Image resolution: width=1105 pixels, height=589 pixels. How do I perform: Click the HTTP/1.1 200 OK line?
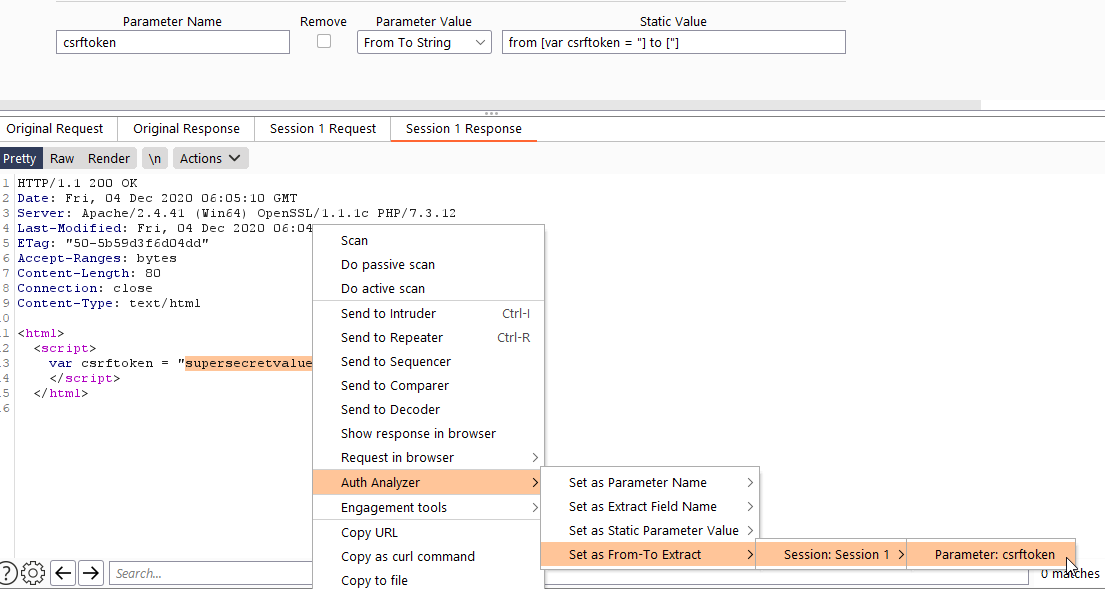coord(78,183)
